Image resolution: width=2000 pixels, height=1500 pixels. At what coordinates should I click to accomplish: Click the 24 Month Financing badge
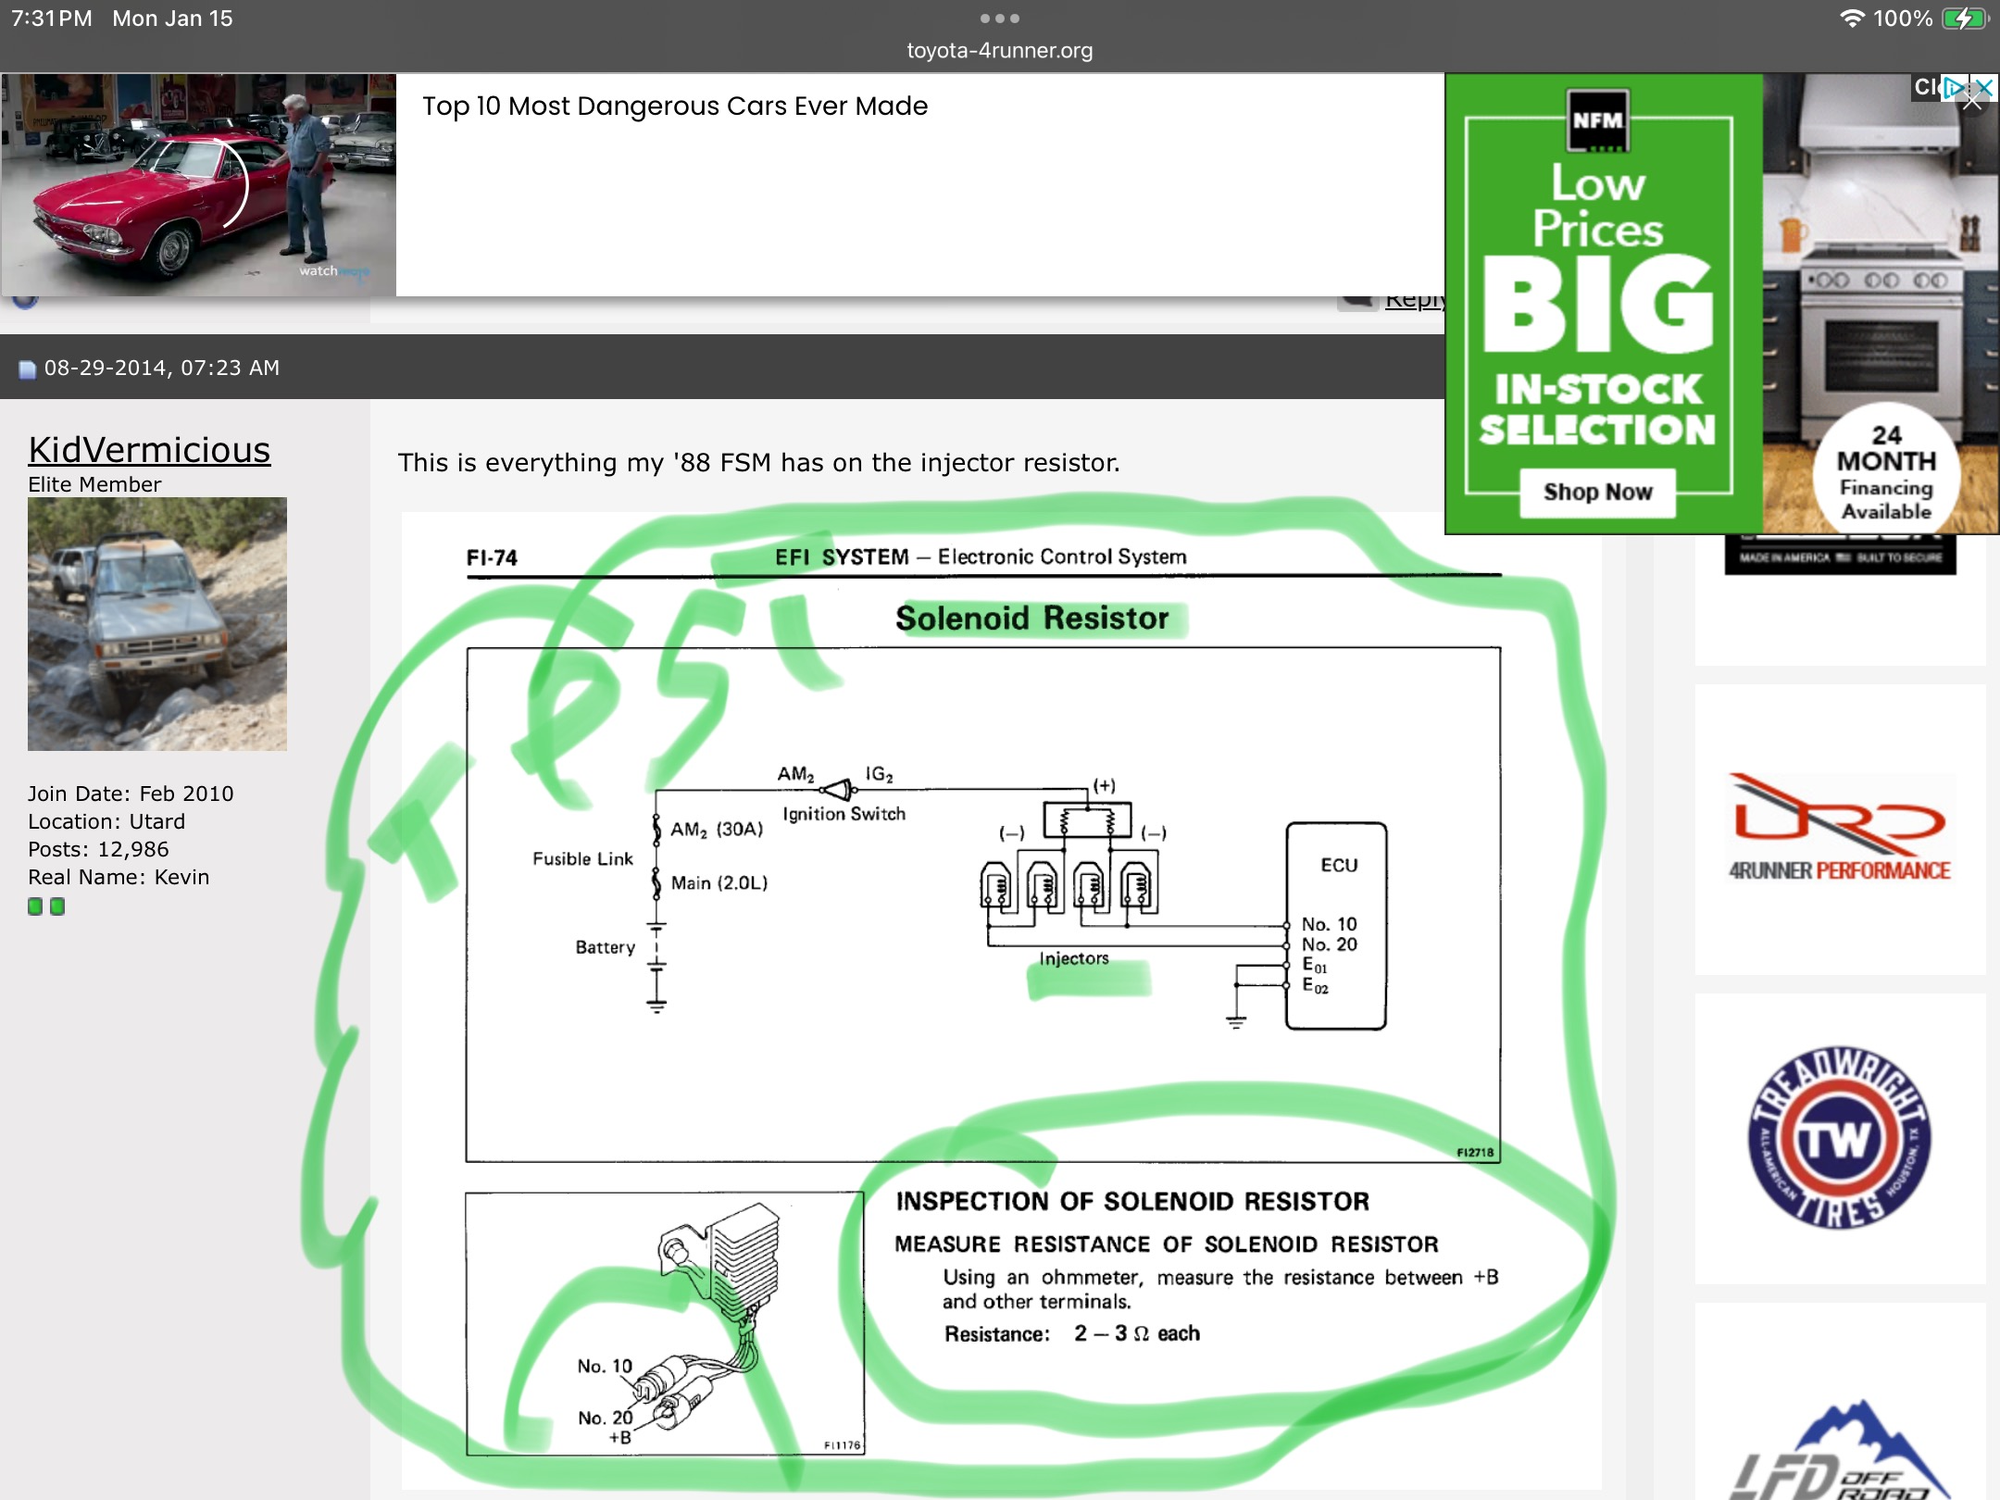pos(1886,472)
